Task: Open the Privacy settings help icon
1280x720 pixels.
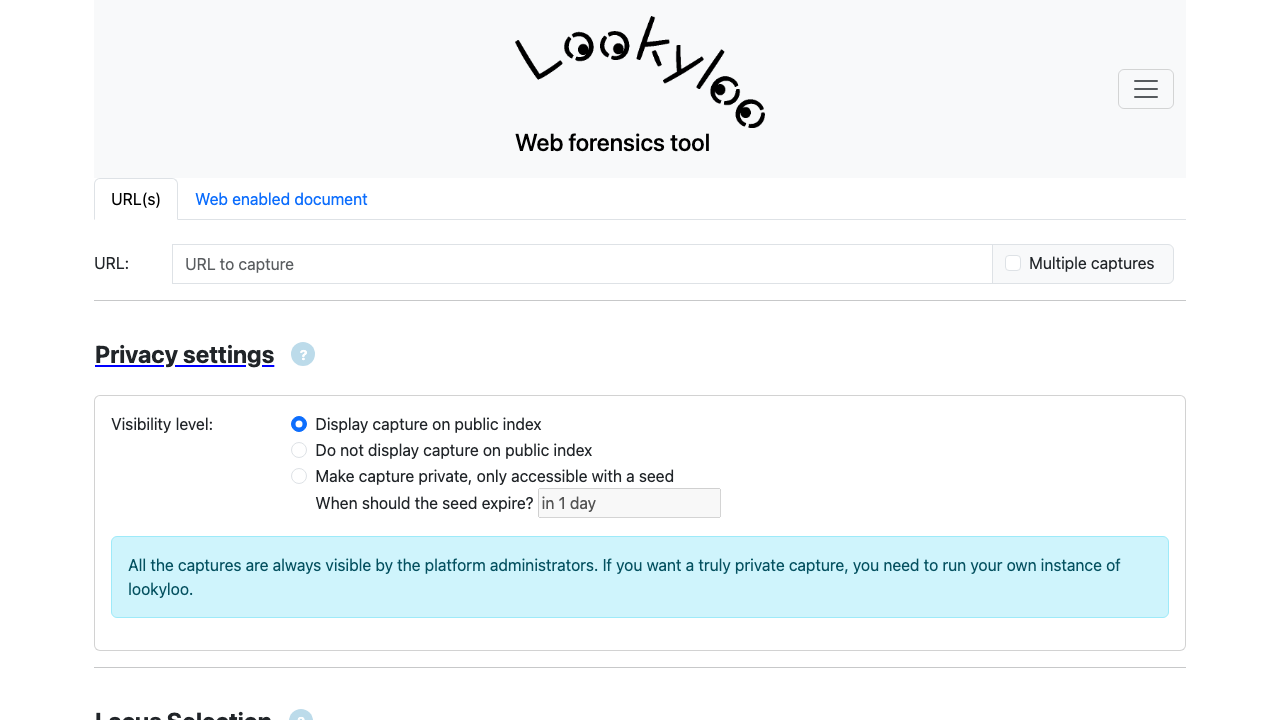Action: tap(303, 354)
